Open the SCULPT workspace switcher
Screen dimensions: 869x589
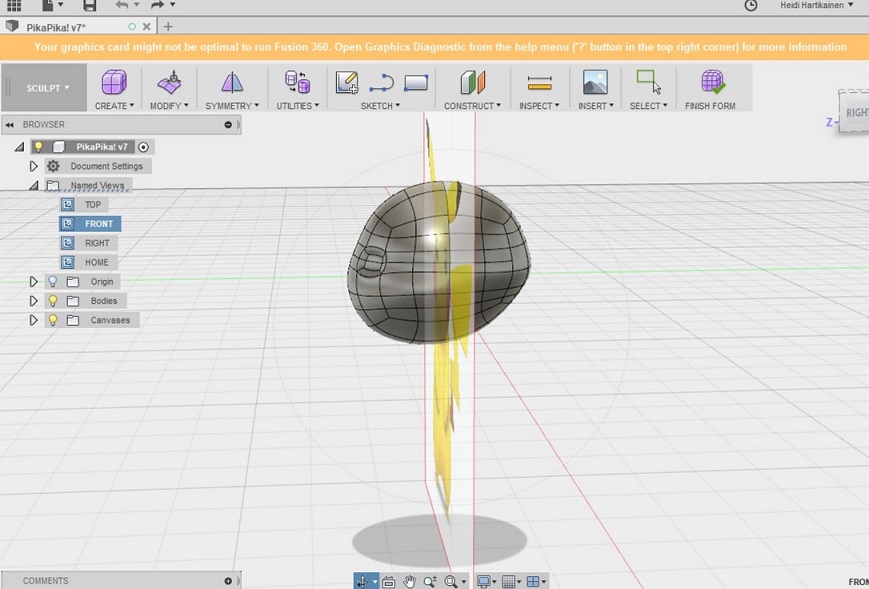pyautogui.click(x=48, y=88)
